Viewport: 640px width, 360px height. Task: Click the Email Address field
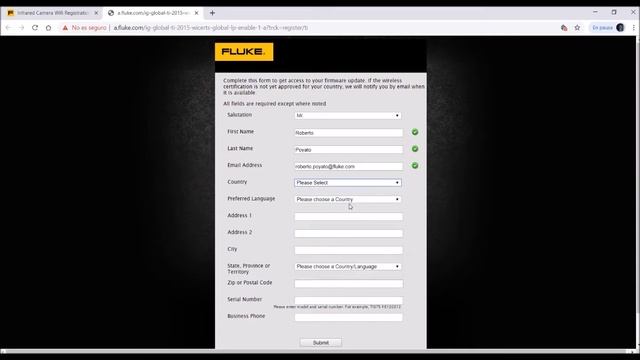349,166
